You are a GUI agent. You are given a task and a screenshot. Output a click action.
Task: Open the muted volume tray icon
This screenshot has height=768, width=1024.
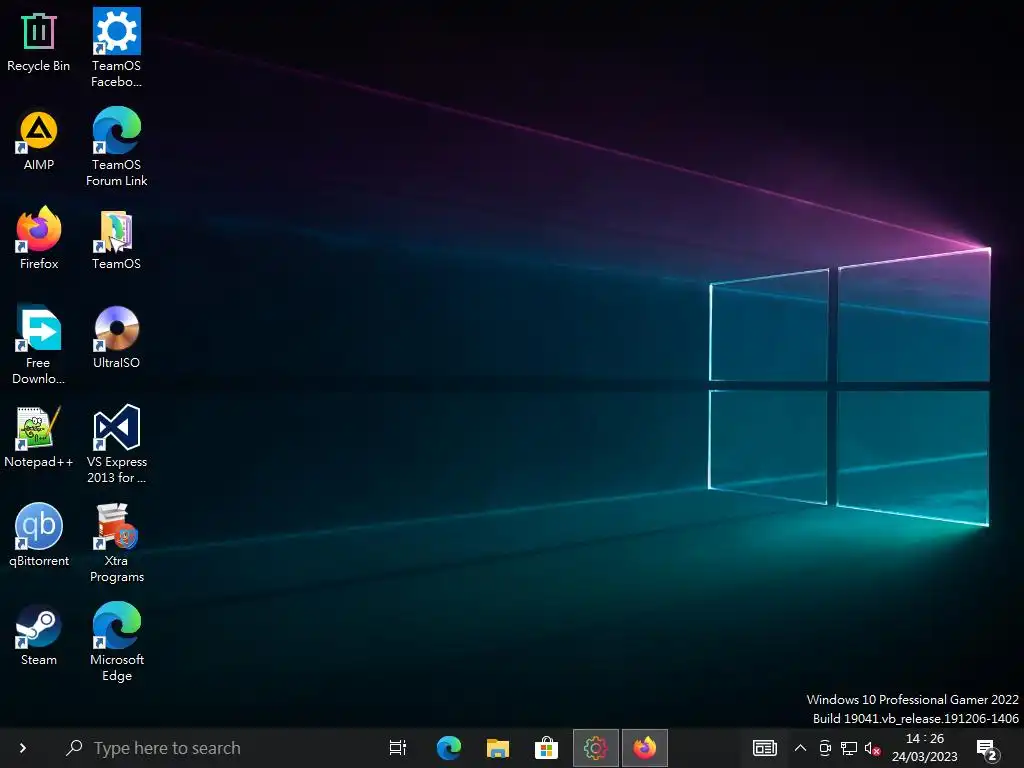pyautogui.click(x=872, y=748)
